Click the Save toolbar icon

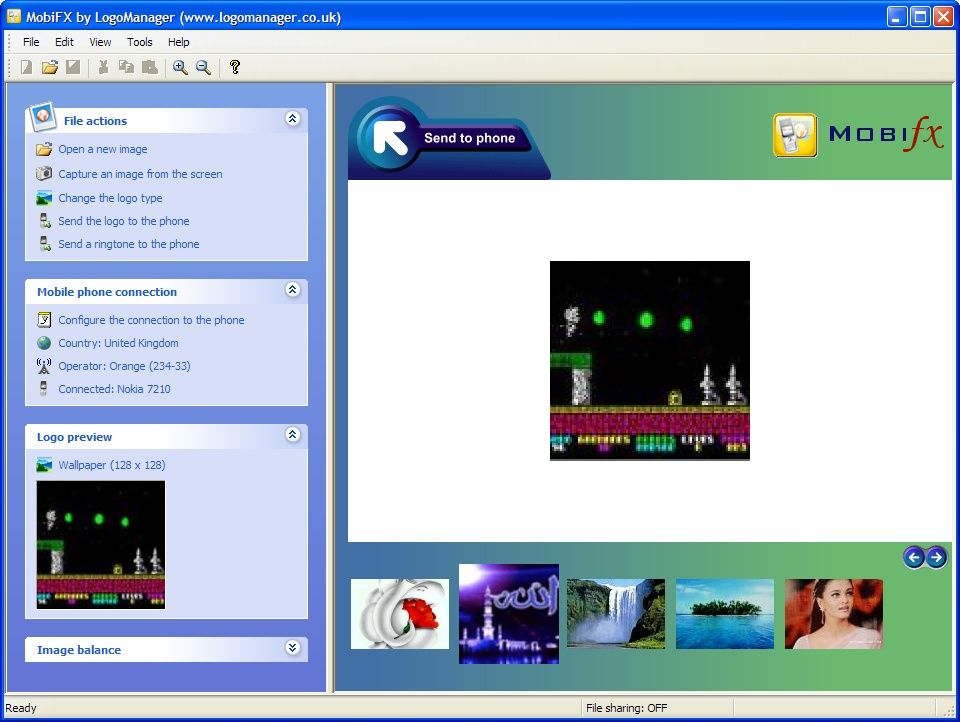(73, 67)
